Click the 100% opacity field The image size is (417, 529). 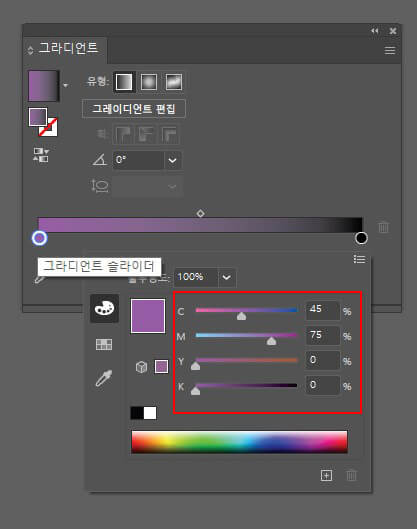pos(196,277)
